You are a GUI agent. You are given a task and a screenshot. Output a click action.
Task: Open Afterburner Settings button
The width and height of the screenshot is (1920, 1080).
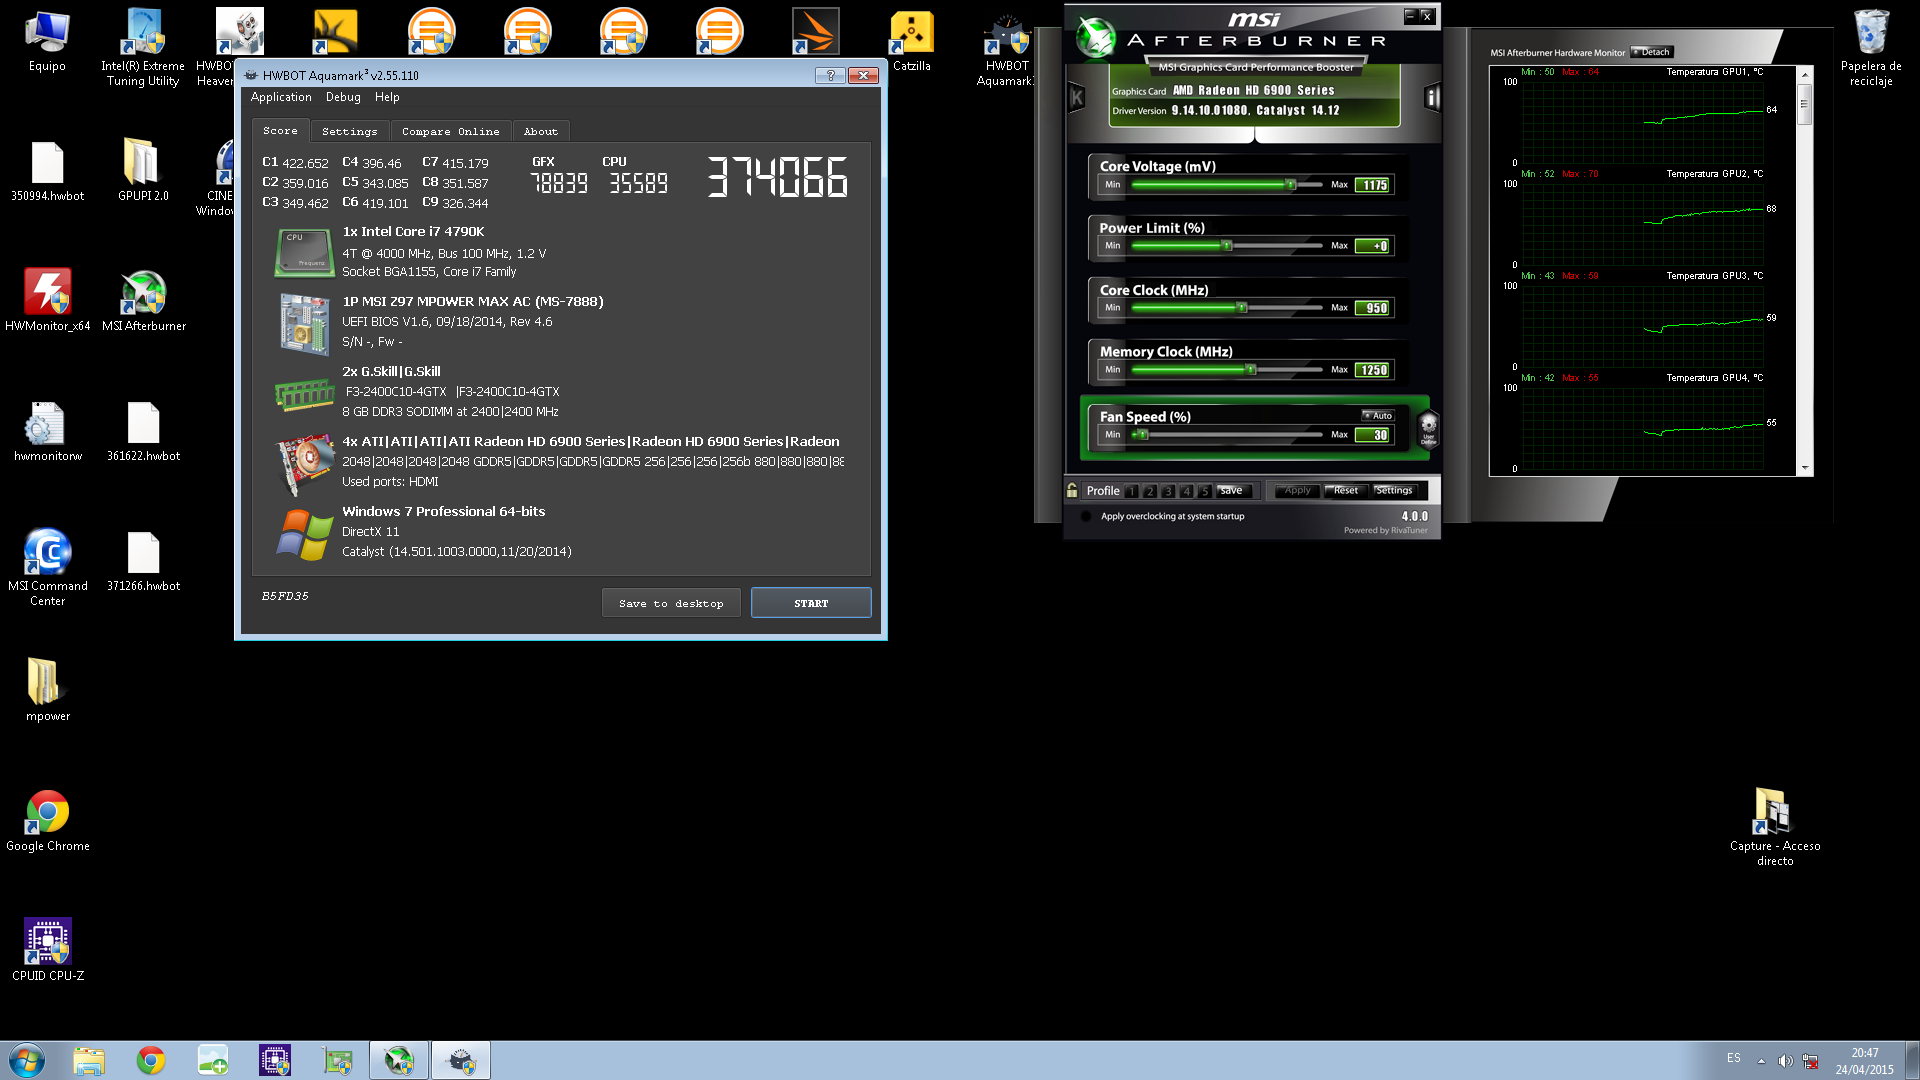[1394, 490]
